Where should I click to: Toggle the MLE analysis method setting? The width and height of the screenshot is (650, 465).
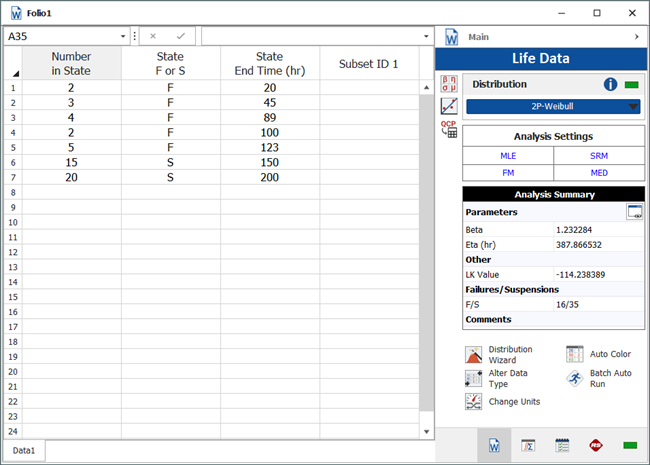pyautogui.click(x=508, y=156)
